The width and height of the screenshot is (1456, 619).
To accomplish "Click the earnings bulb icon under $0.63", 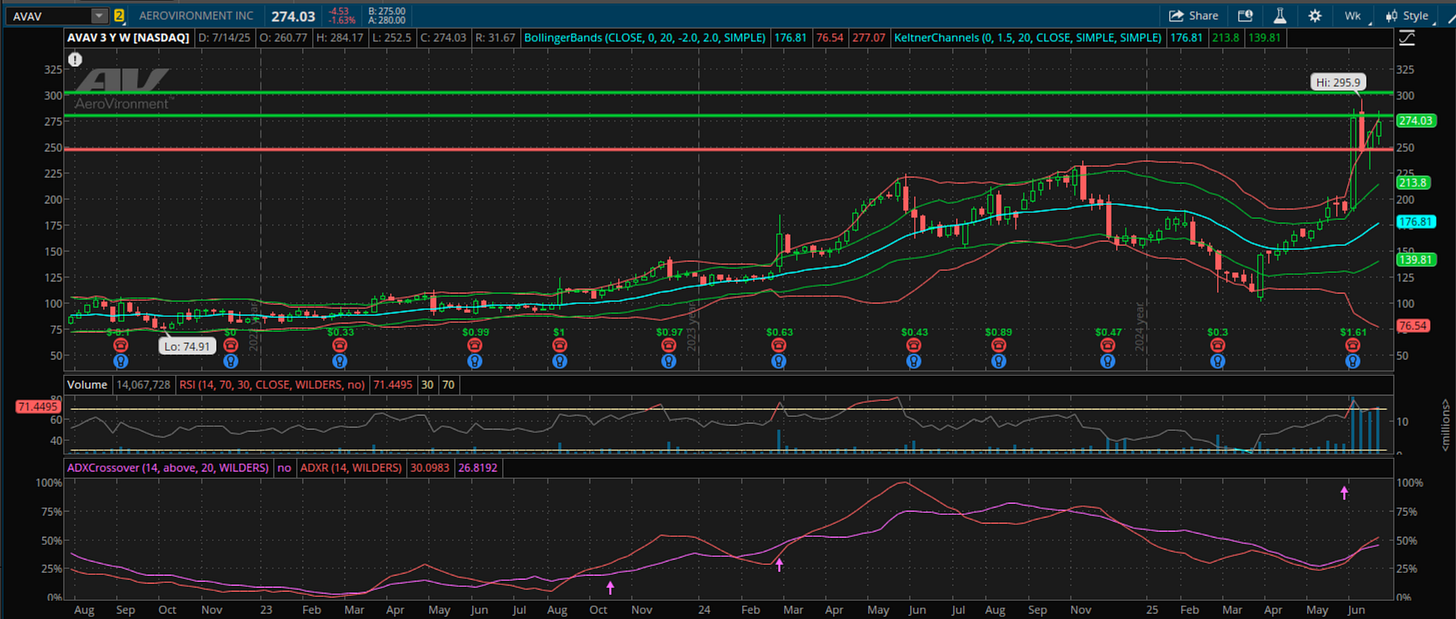I will point(779,361).
